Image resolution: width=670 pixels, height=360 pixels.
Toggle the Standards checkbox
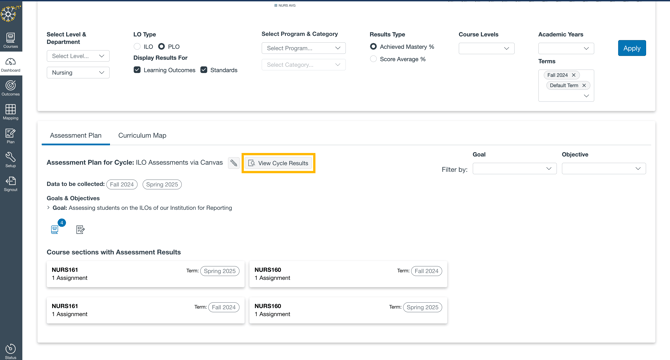pyautogui.click(x=204, y=70)
